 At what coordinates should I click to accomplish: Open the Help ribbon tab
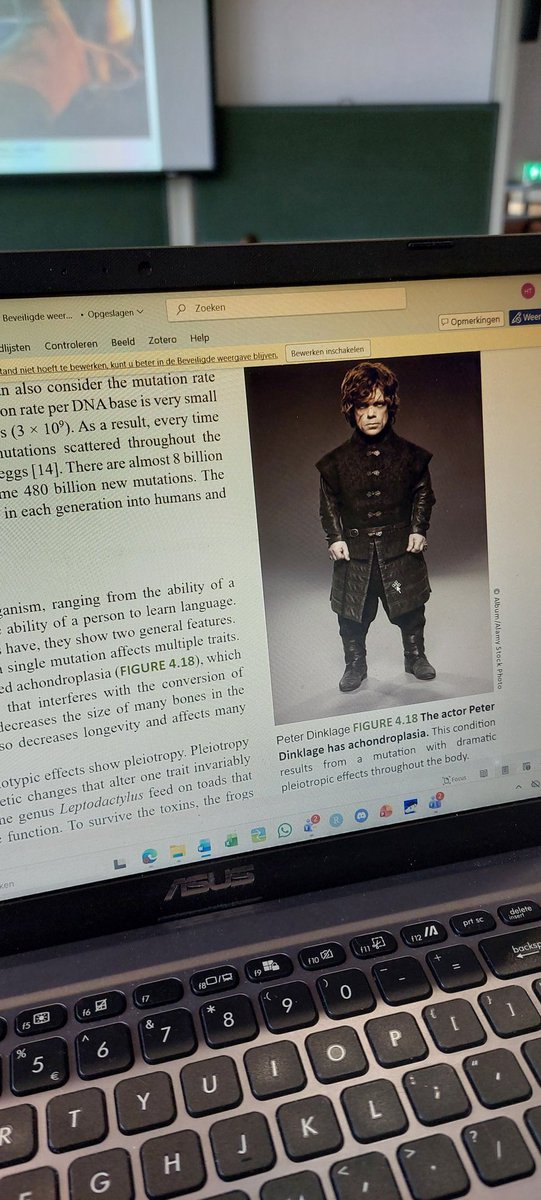(200, 338)
